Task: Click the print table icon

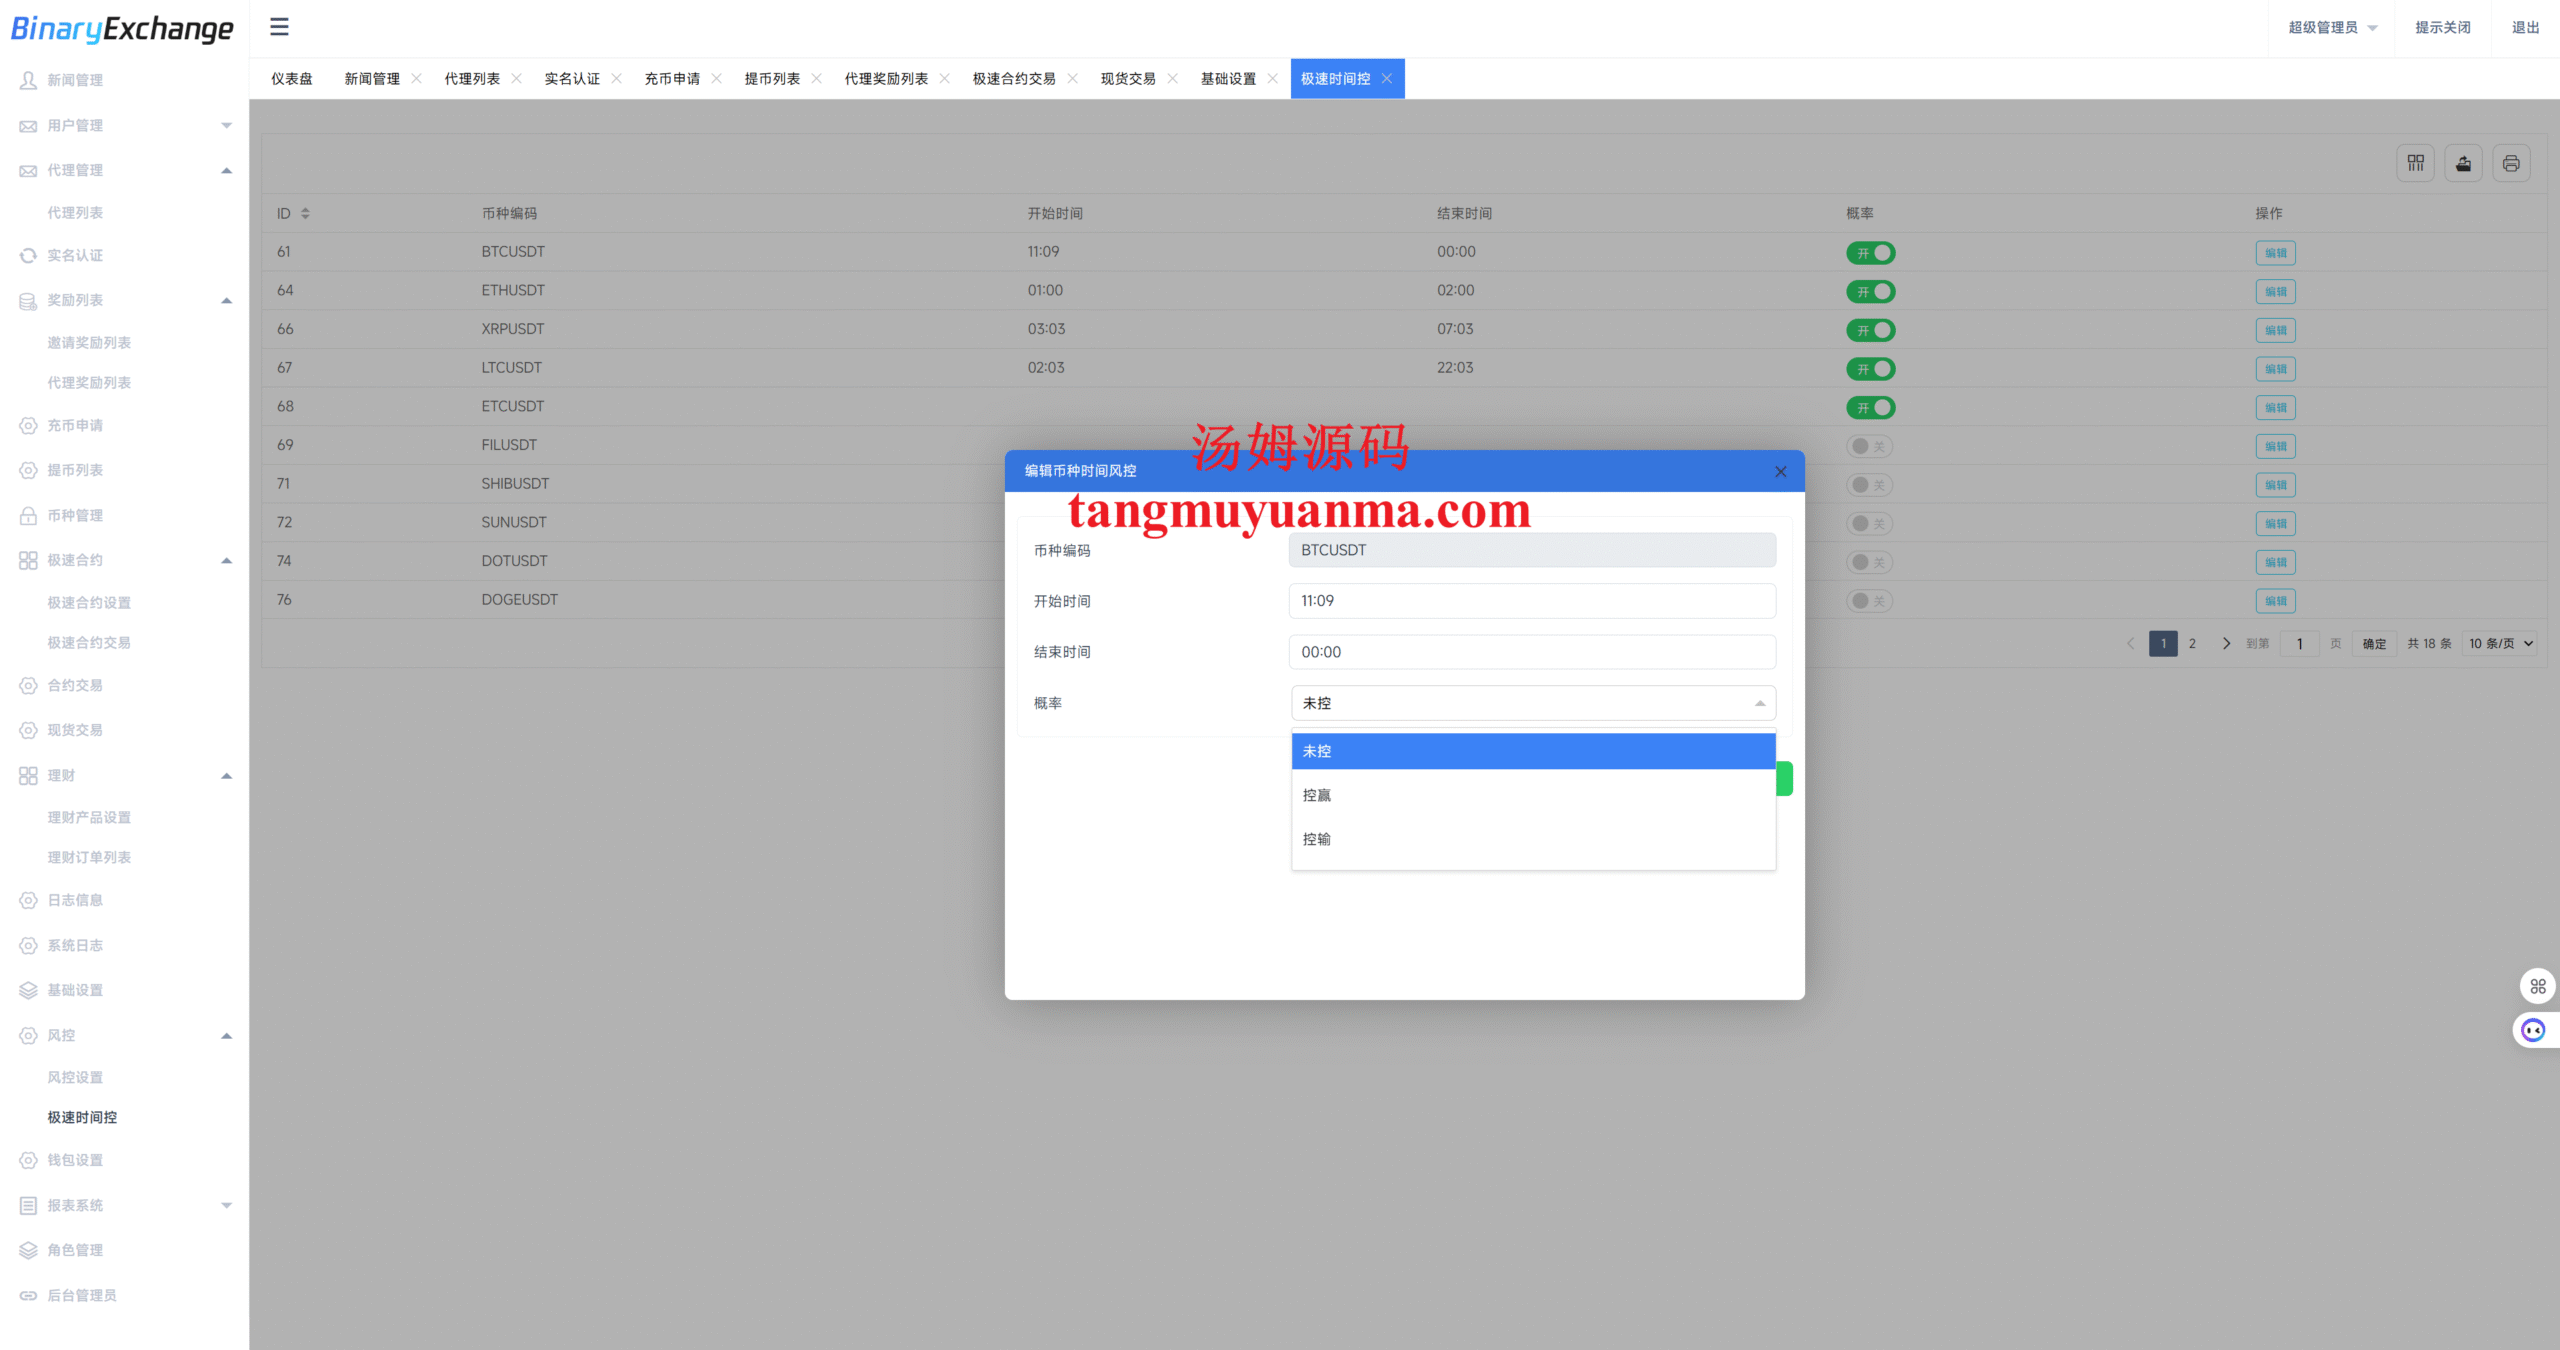Action: pos(2511,163)
